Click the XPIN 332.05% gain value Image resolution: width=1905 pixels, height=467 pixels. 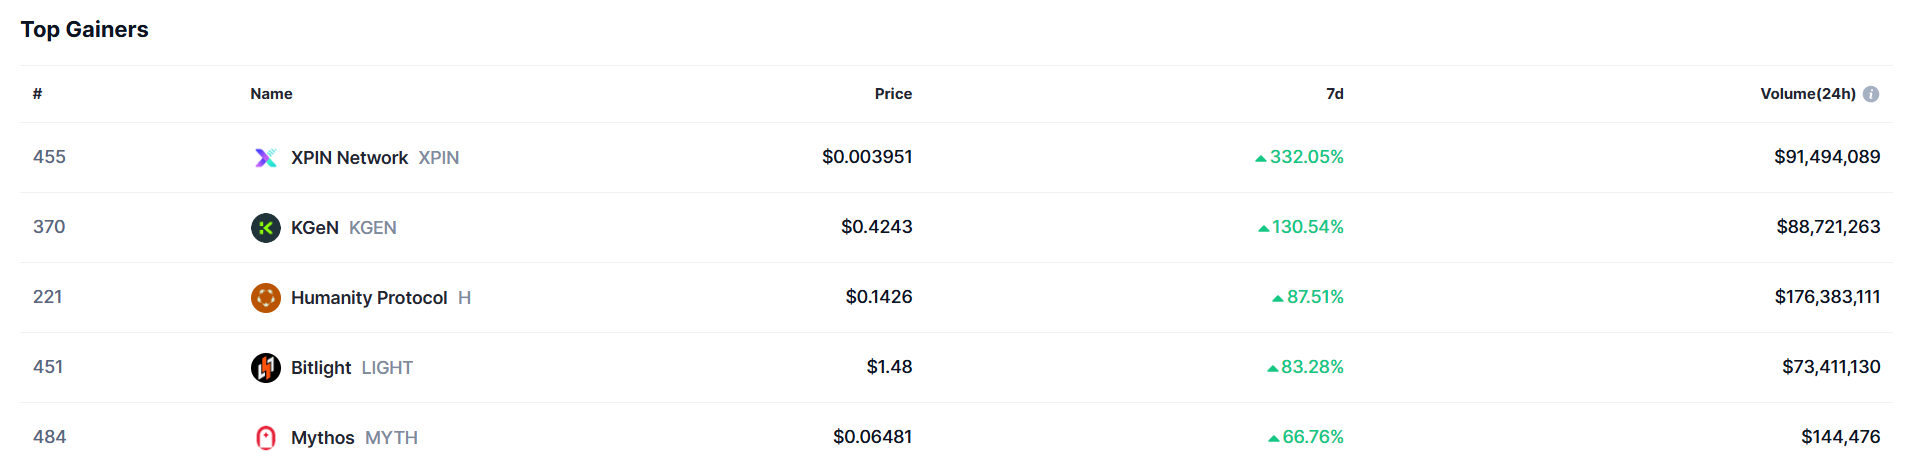pos(1306,157)
